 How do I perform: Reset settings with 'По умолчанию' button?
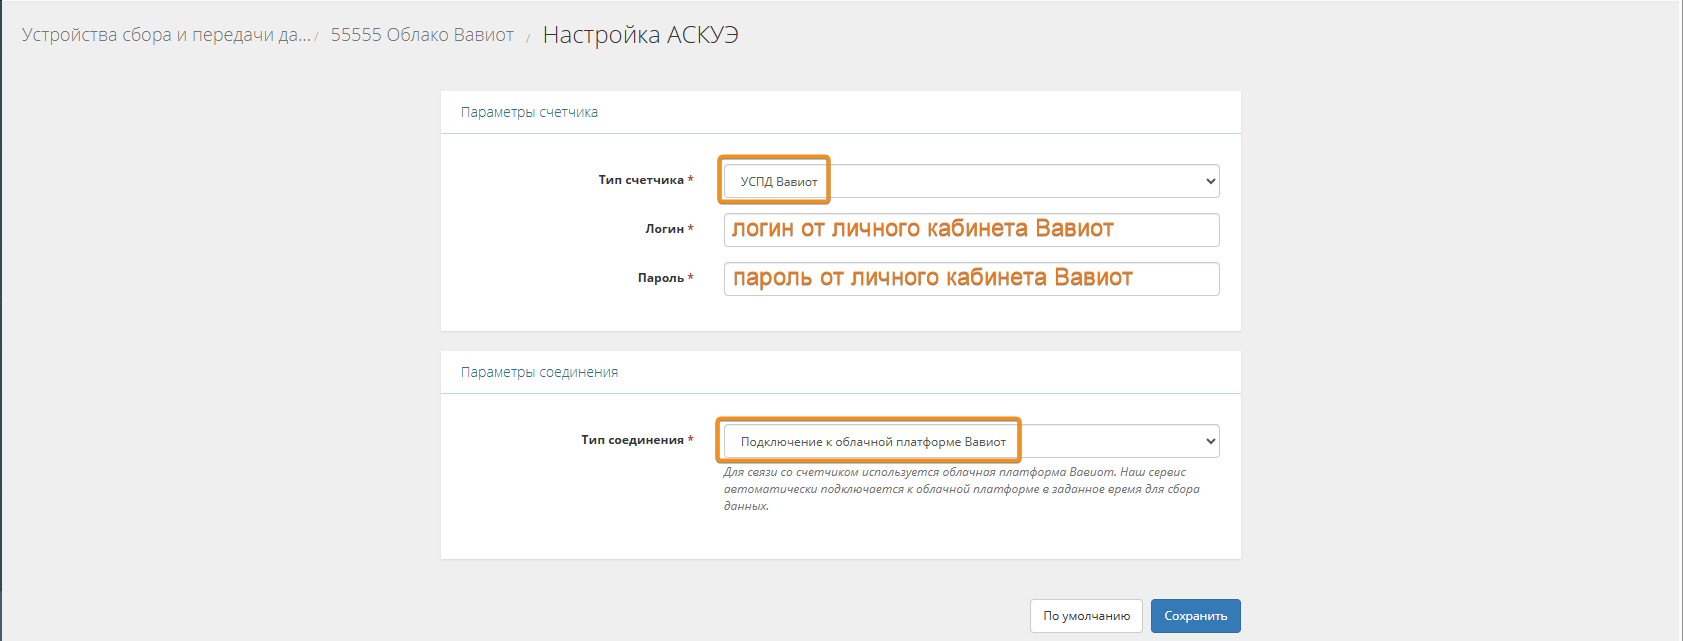coord(1086,616)
